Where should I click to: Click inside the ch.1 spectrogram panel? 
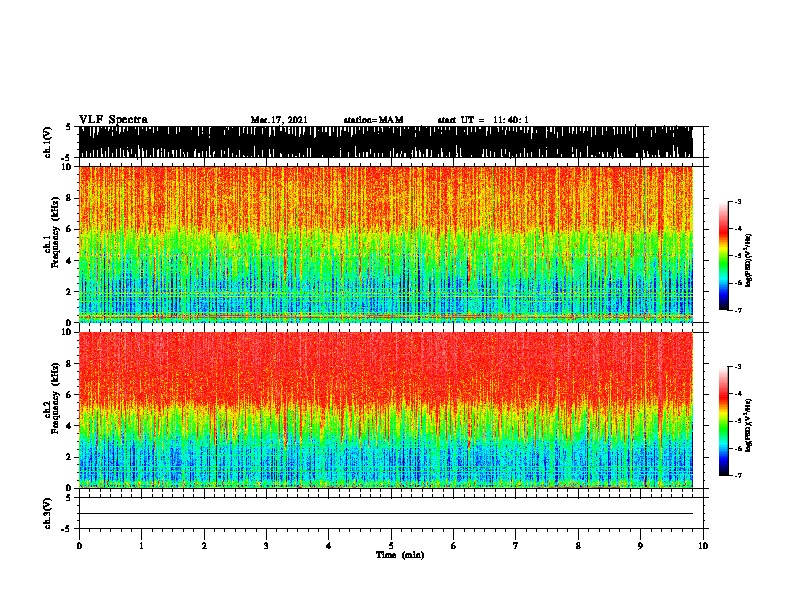tap(386, 244)
